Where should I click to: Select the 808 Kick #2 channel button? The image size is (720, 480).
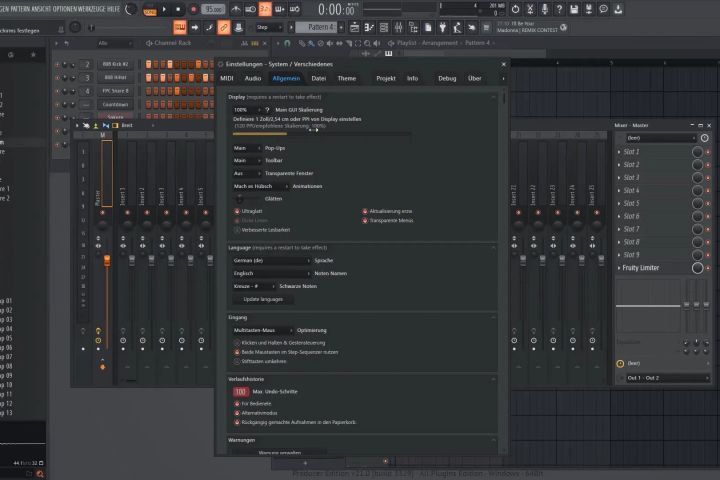point(115,64)
